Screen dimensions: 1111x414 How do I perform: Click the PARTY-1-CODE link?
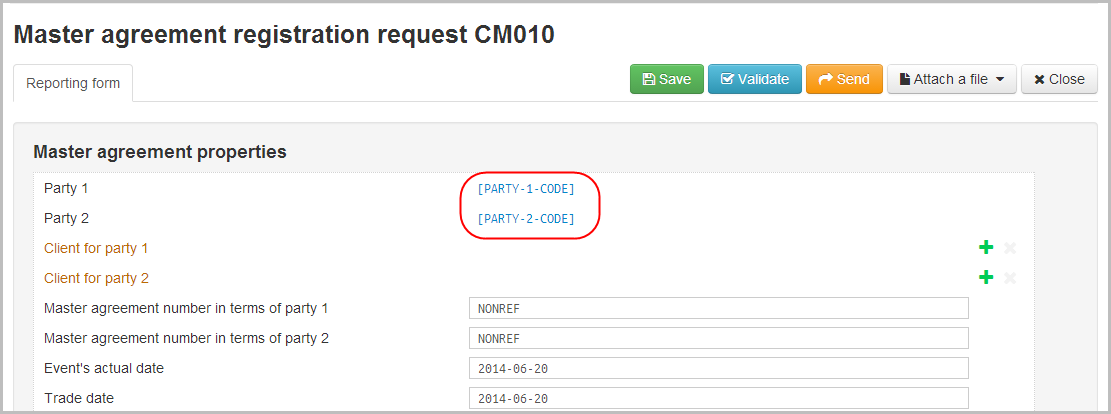coord(526,189)
